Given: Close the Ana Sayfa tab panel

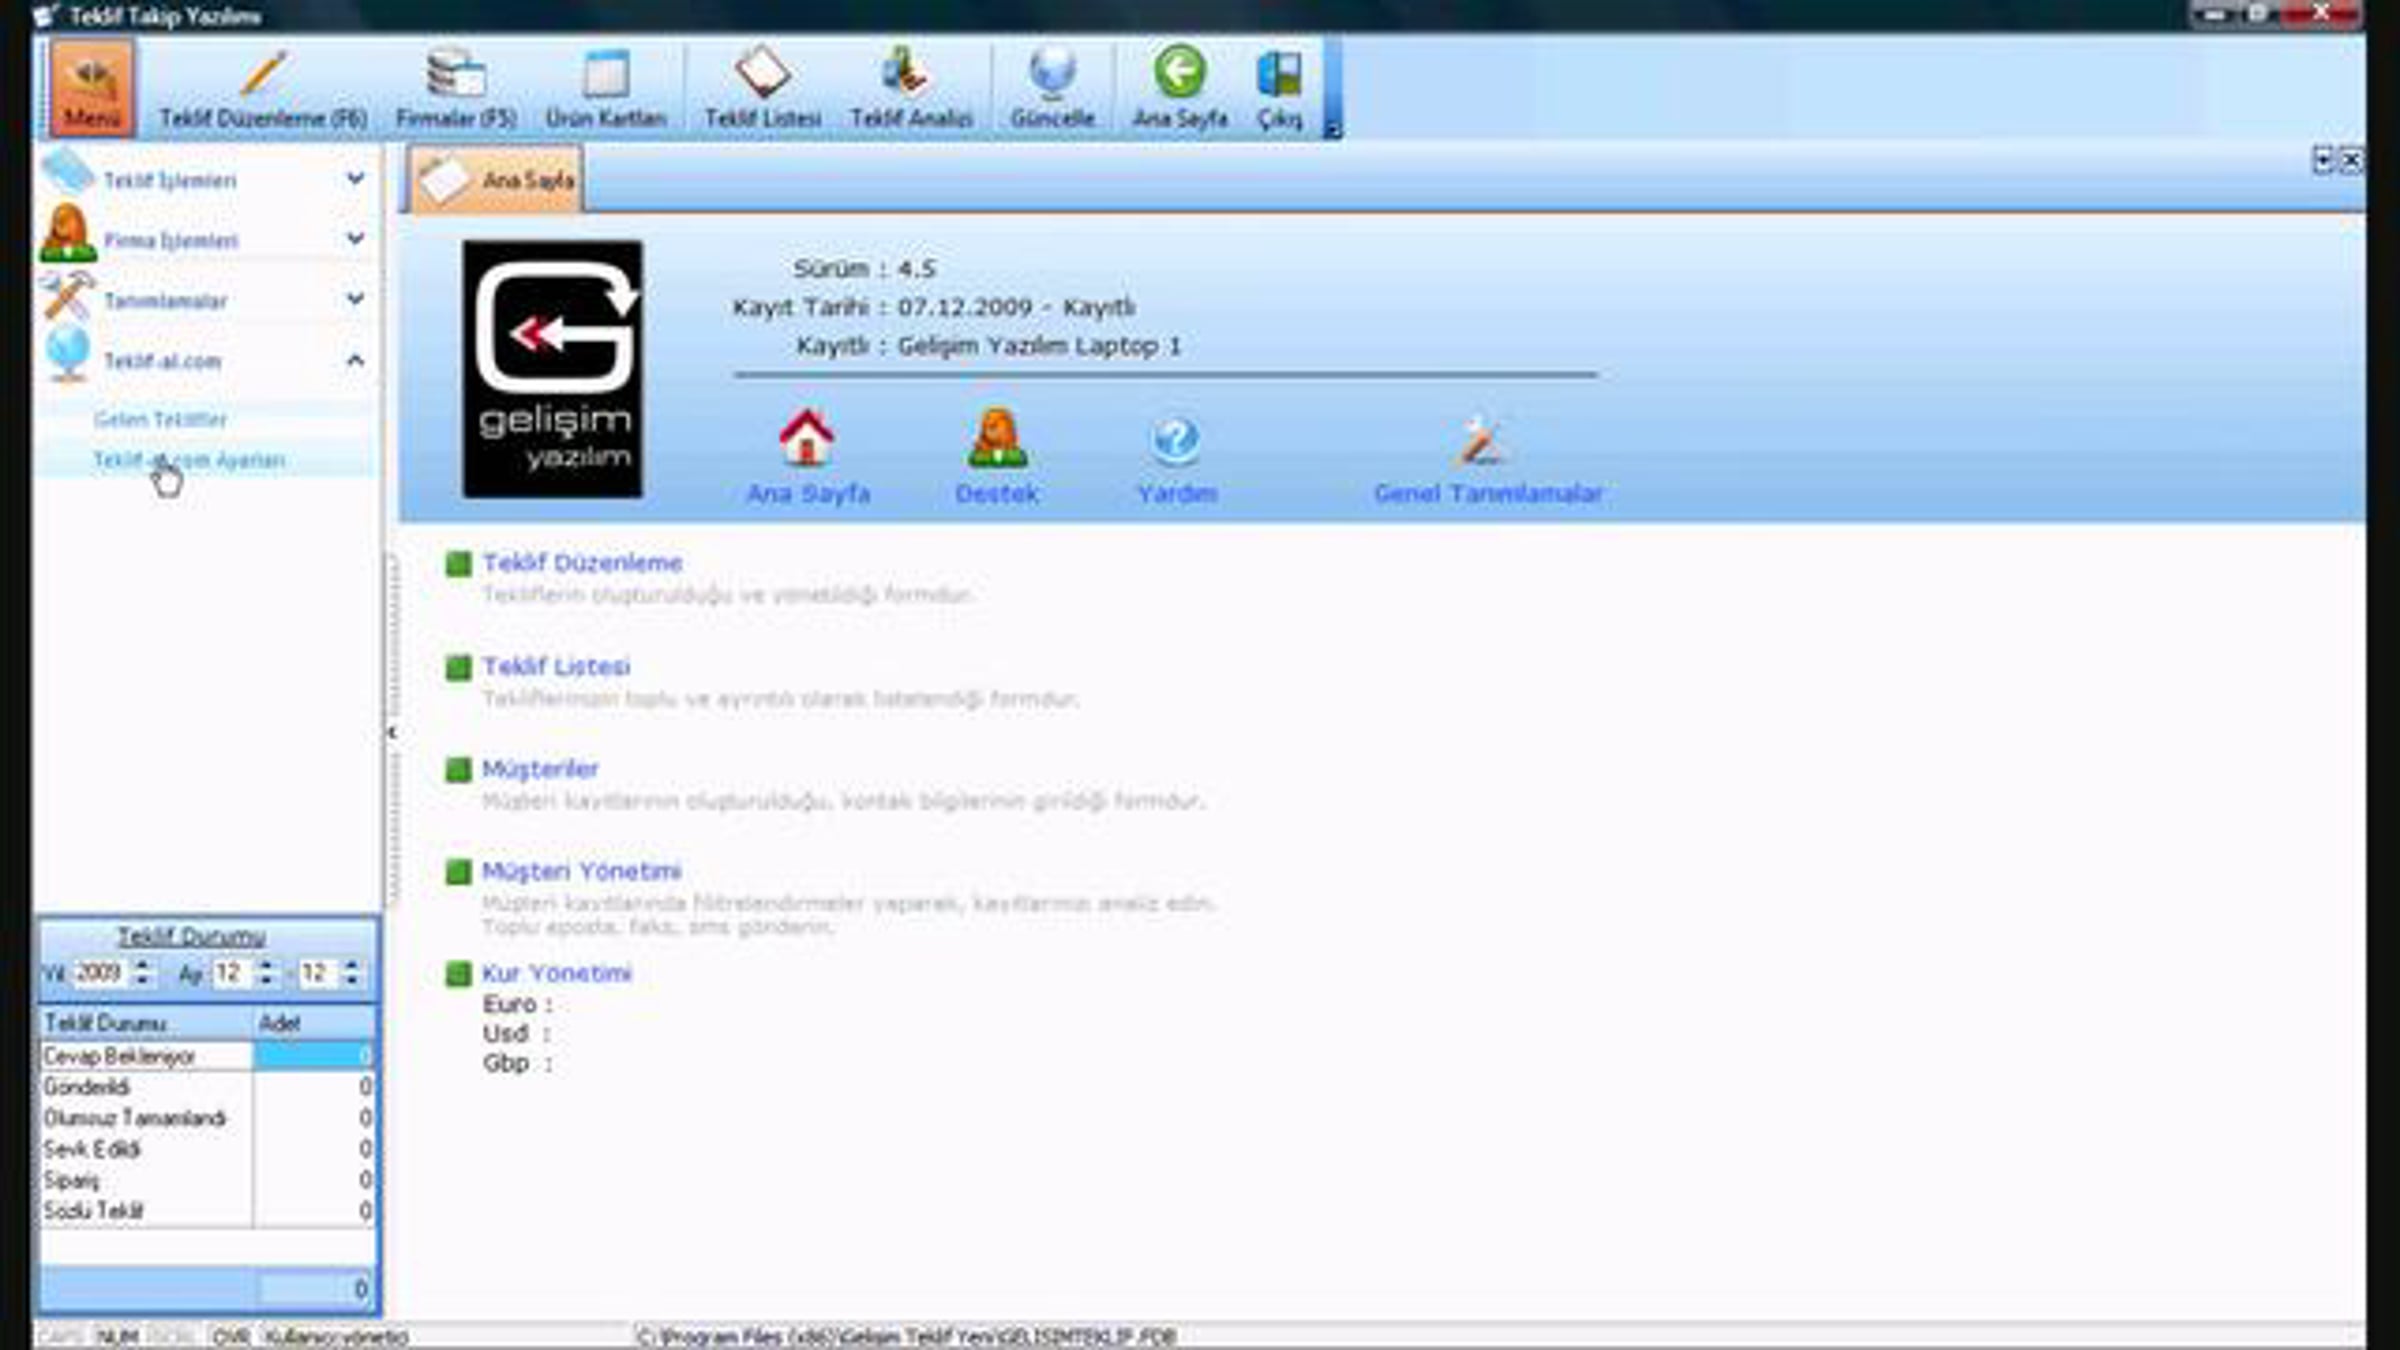Looking at the screenshot, I should click(2351, 160).
